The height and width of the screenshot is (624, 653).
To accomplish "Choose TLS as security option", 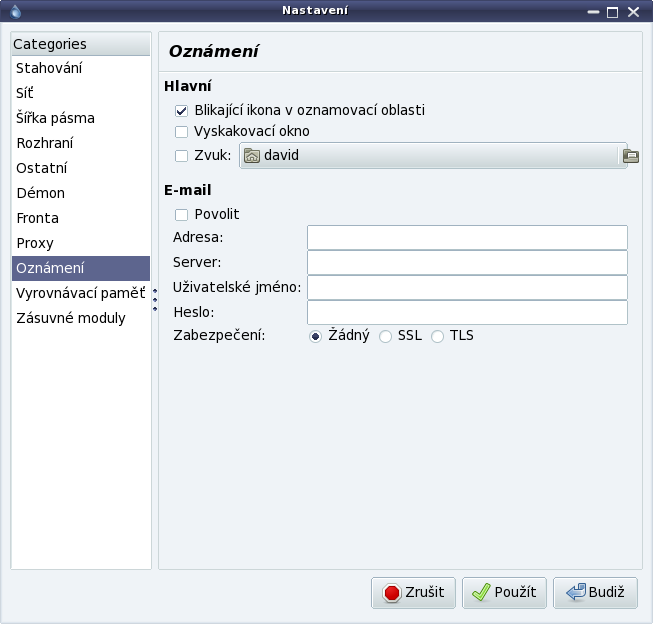I will (437, 336).
